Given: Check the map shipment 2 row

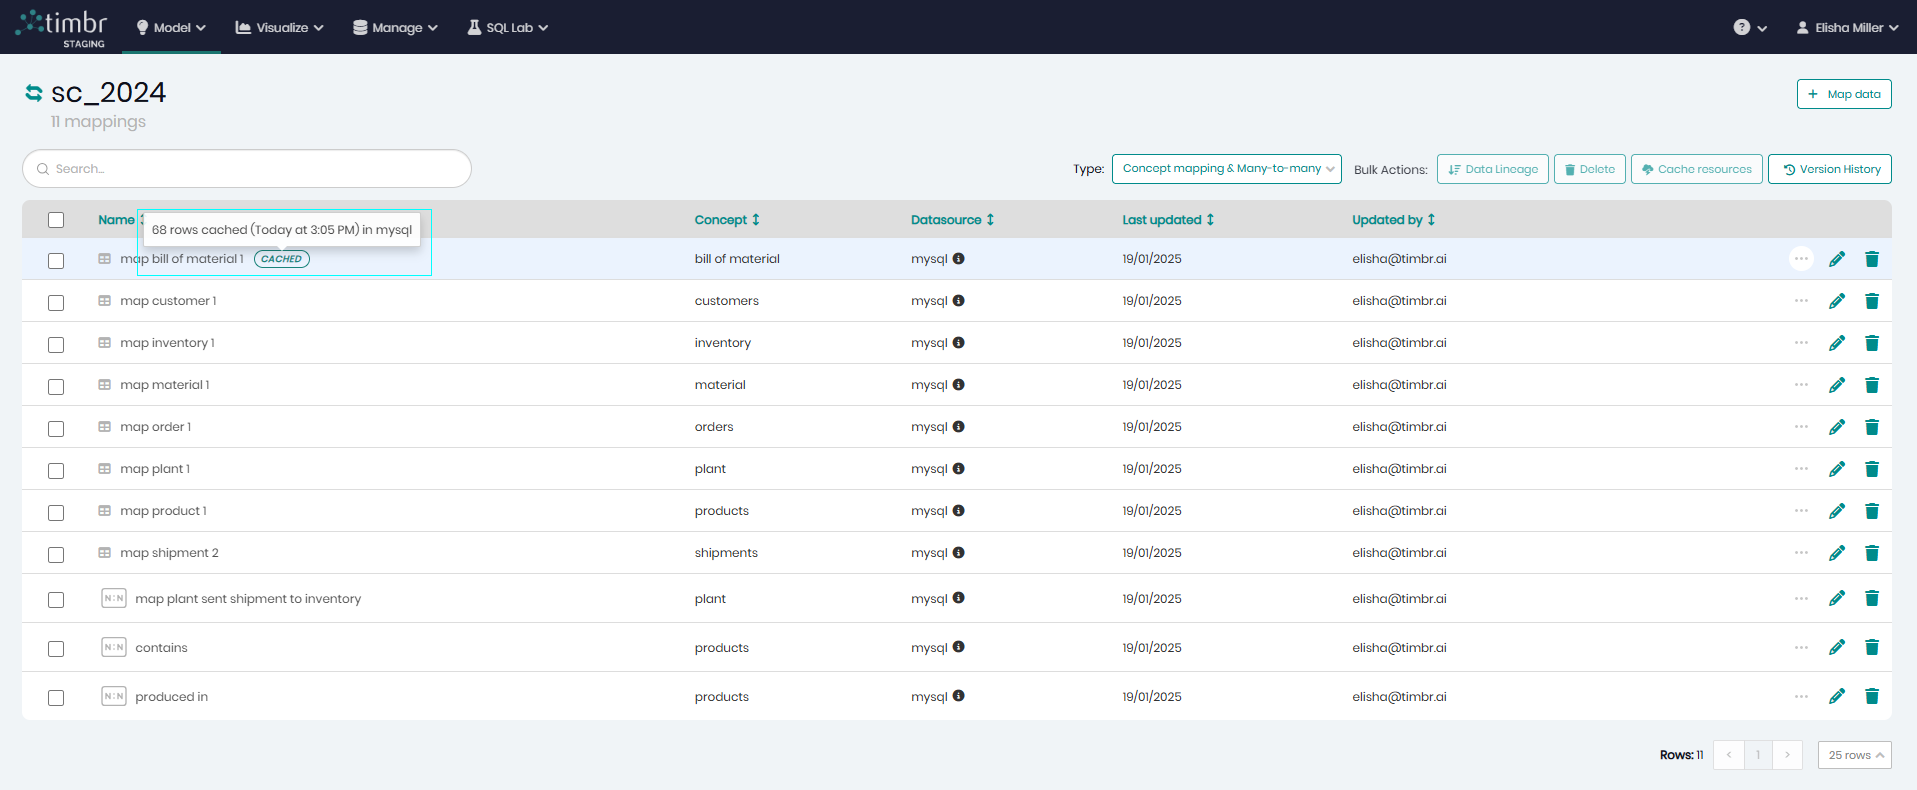Looking at the screenshot, I should 56,554.
